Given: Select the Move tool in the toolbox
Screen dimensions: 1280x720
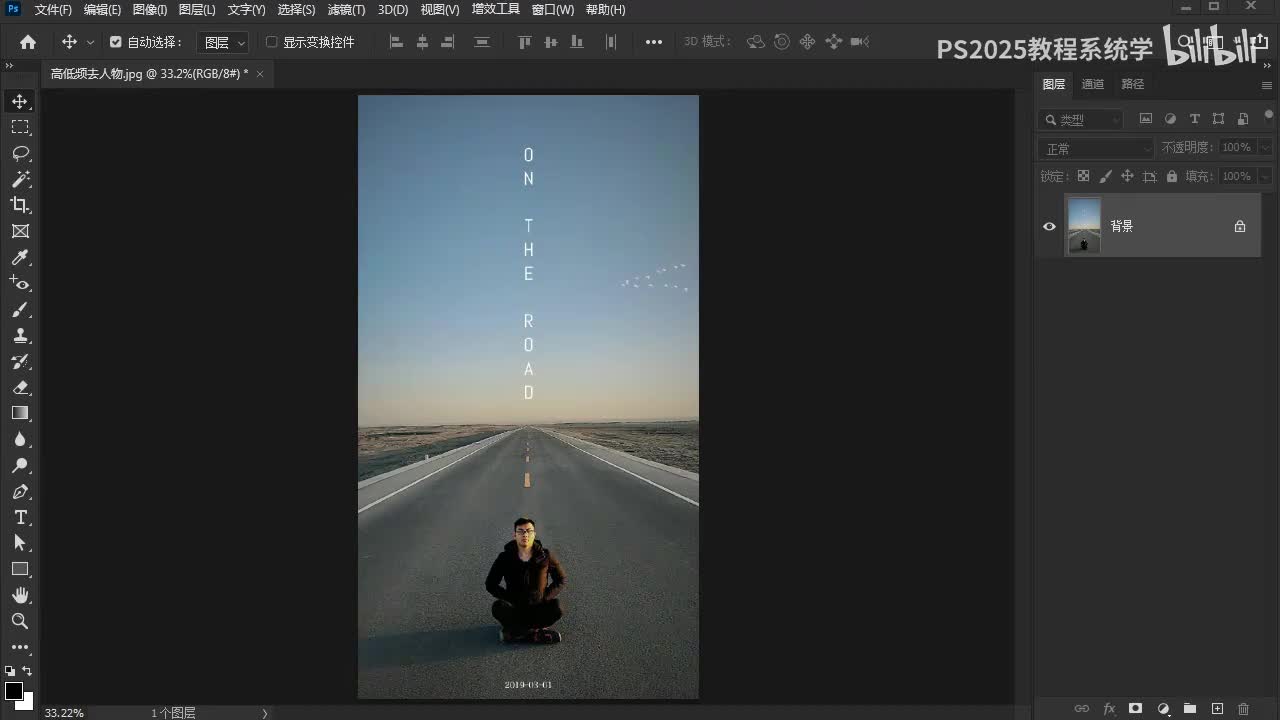Looking at the screenshot, I should pos(20,101).
